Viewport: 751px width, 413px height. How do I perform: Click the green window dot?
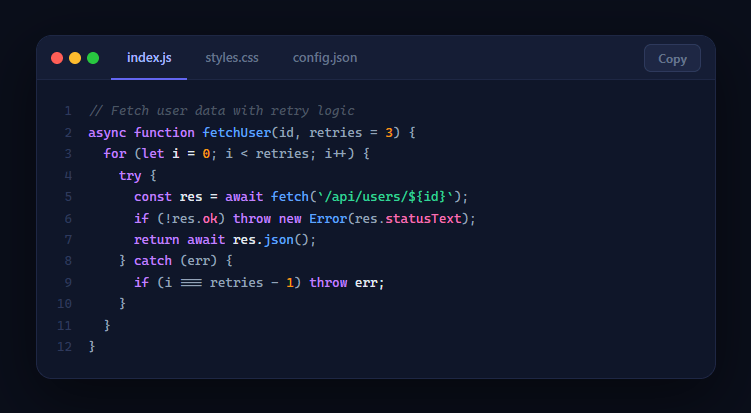93,58
